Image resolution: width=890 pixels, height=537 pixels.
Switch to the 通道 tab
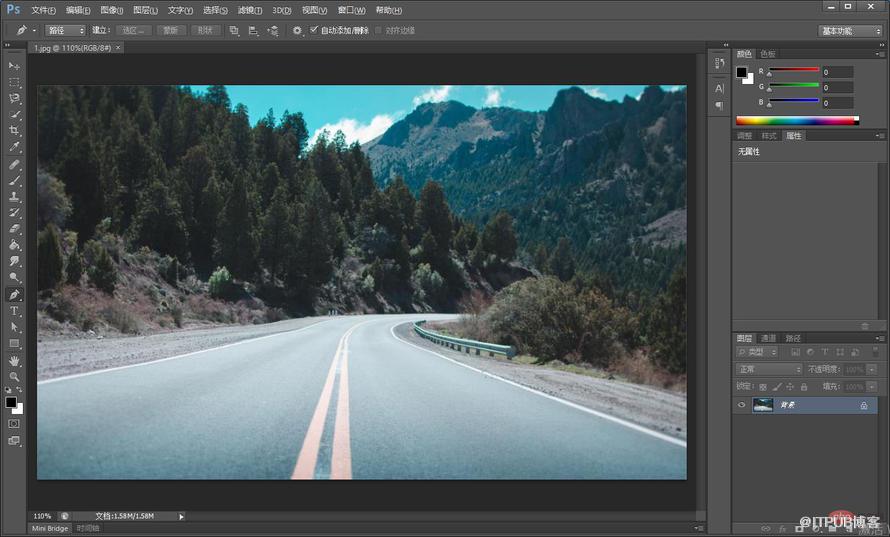[769, 338]
